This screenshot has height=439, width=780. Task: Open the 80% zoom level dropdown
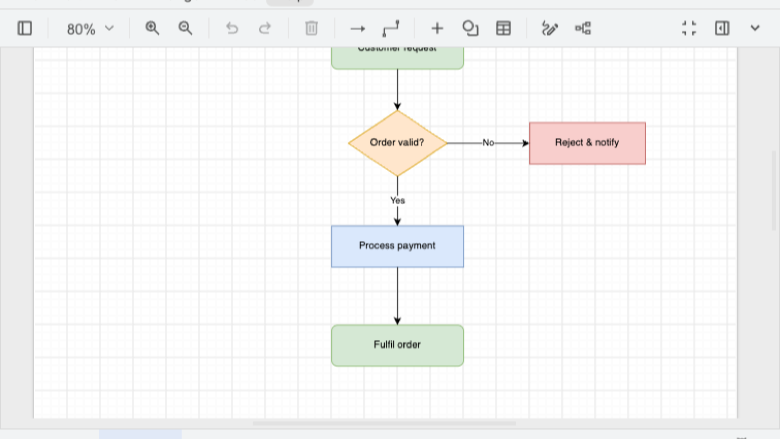pyautogui.click(x=90, y=29)
